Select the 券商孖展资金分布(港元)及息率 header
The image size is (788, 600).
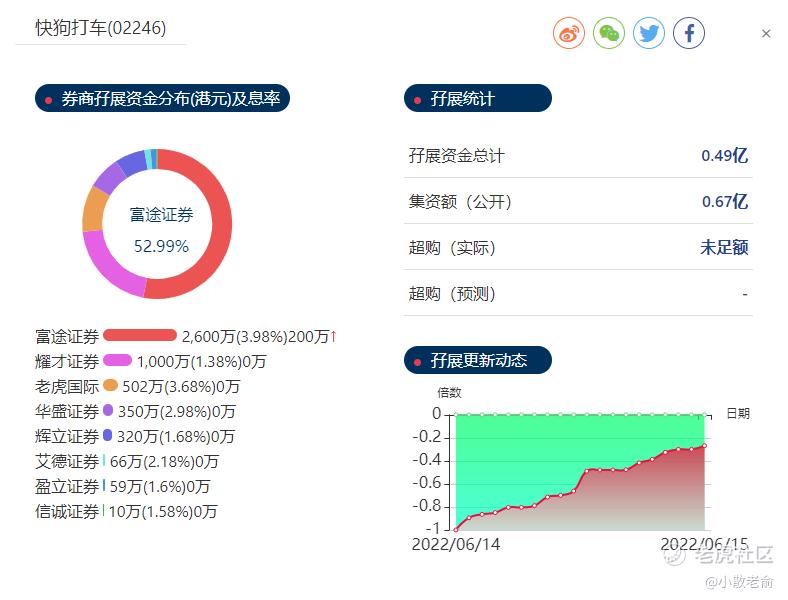(162, 98)
